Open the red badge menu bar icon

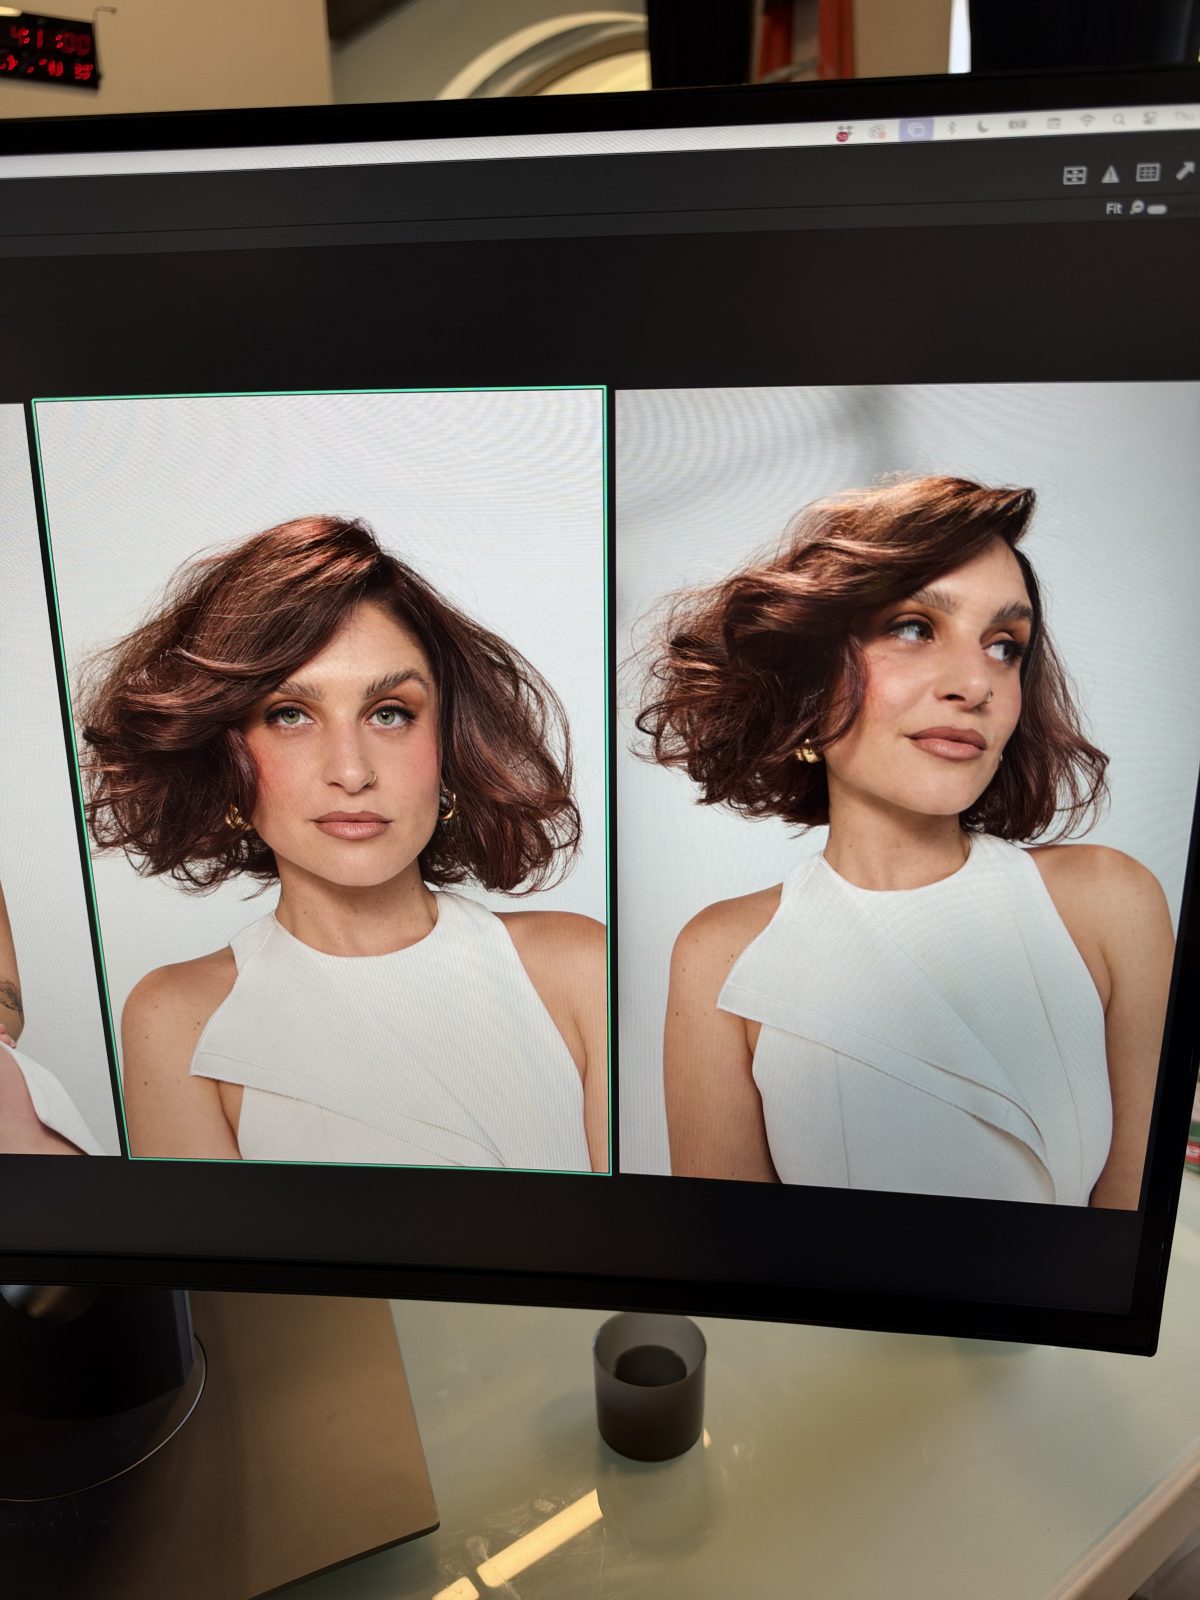click(x=842, y=134)
